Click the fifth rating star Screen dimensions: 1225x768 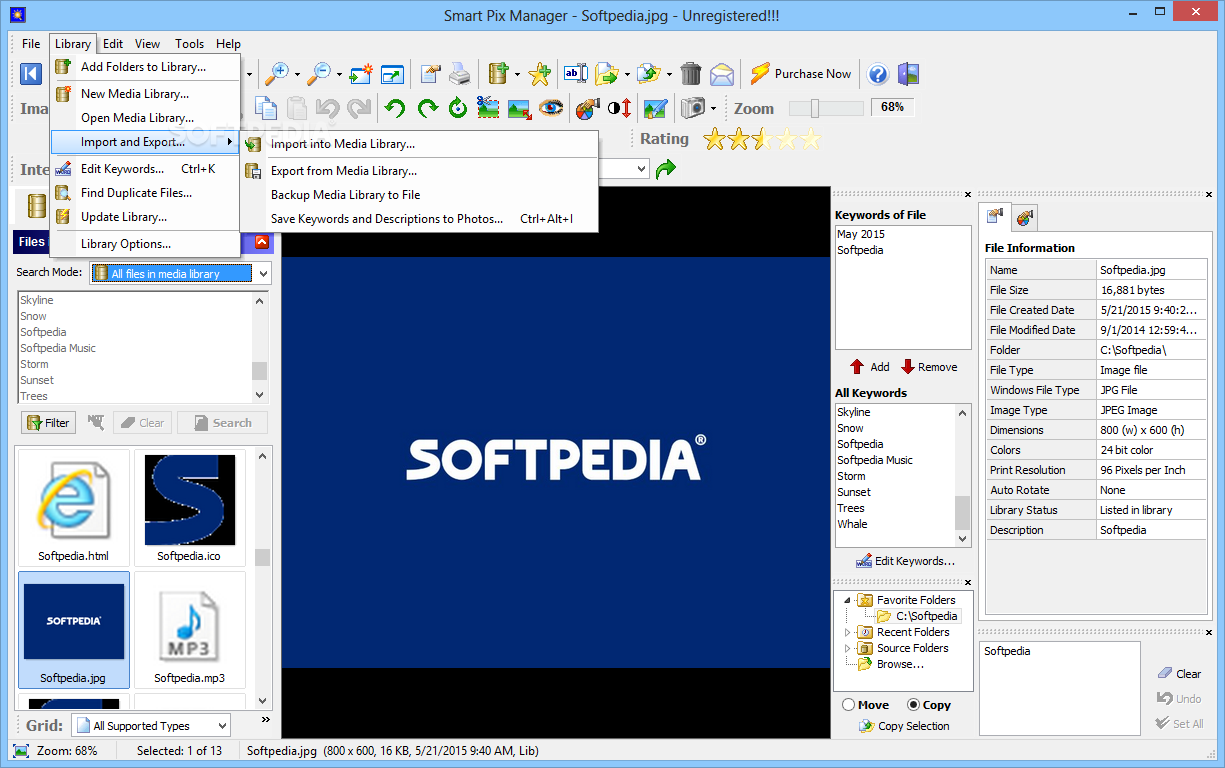tap(810, 139)
